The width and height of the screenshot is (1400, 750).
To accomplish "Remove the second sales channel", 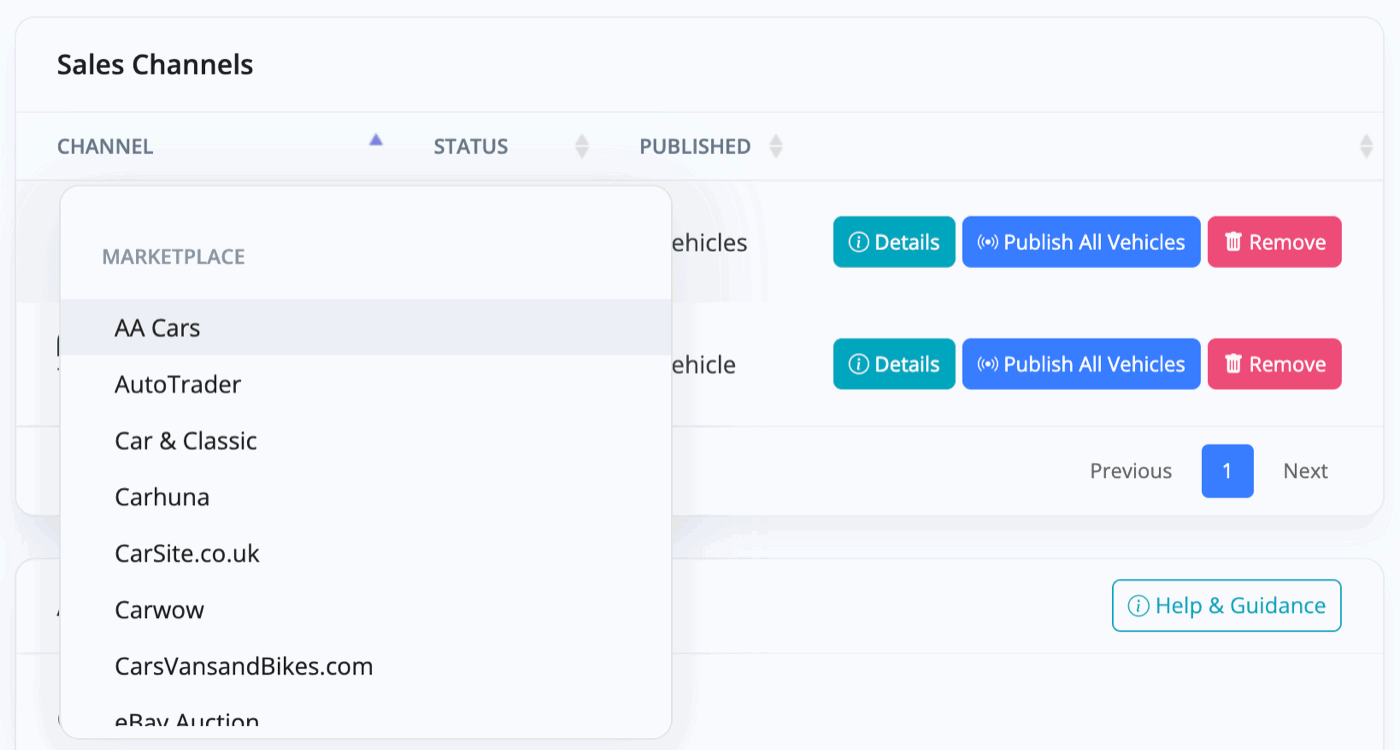I will click(x=1274, y=364).
